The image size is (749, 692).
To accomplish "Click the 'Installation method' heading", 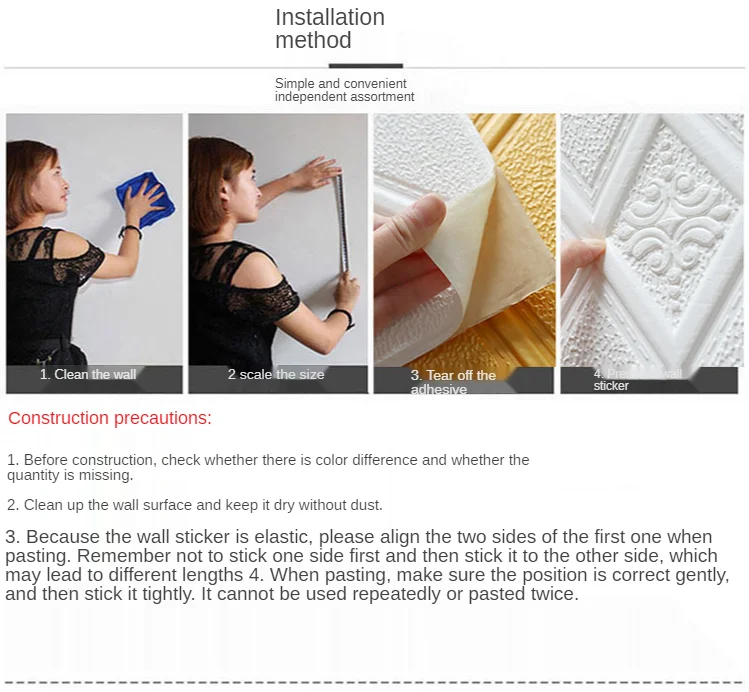I will coord(330,29).
